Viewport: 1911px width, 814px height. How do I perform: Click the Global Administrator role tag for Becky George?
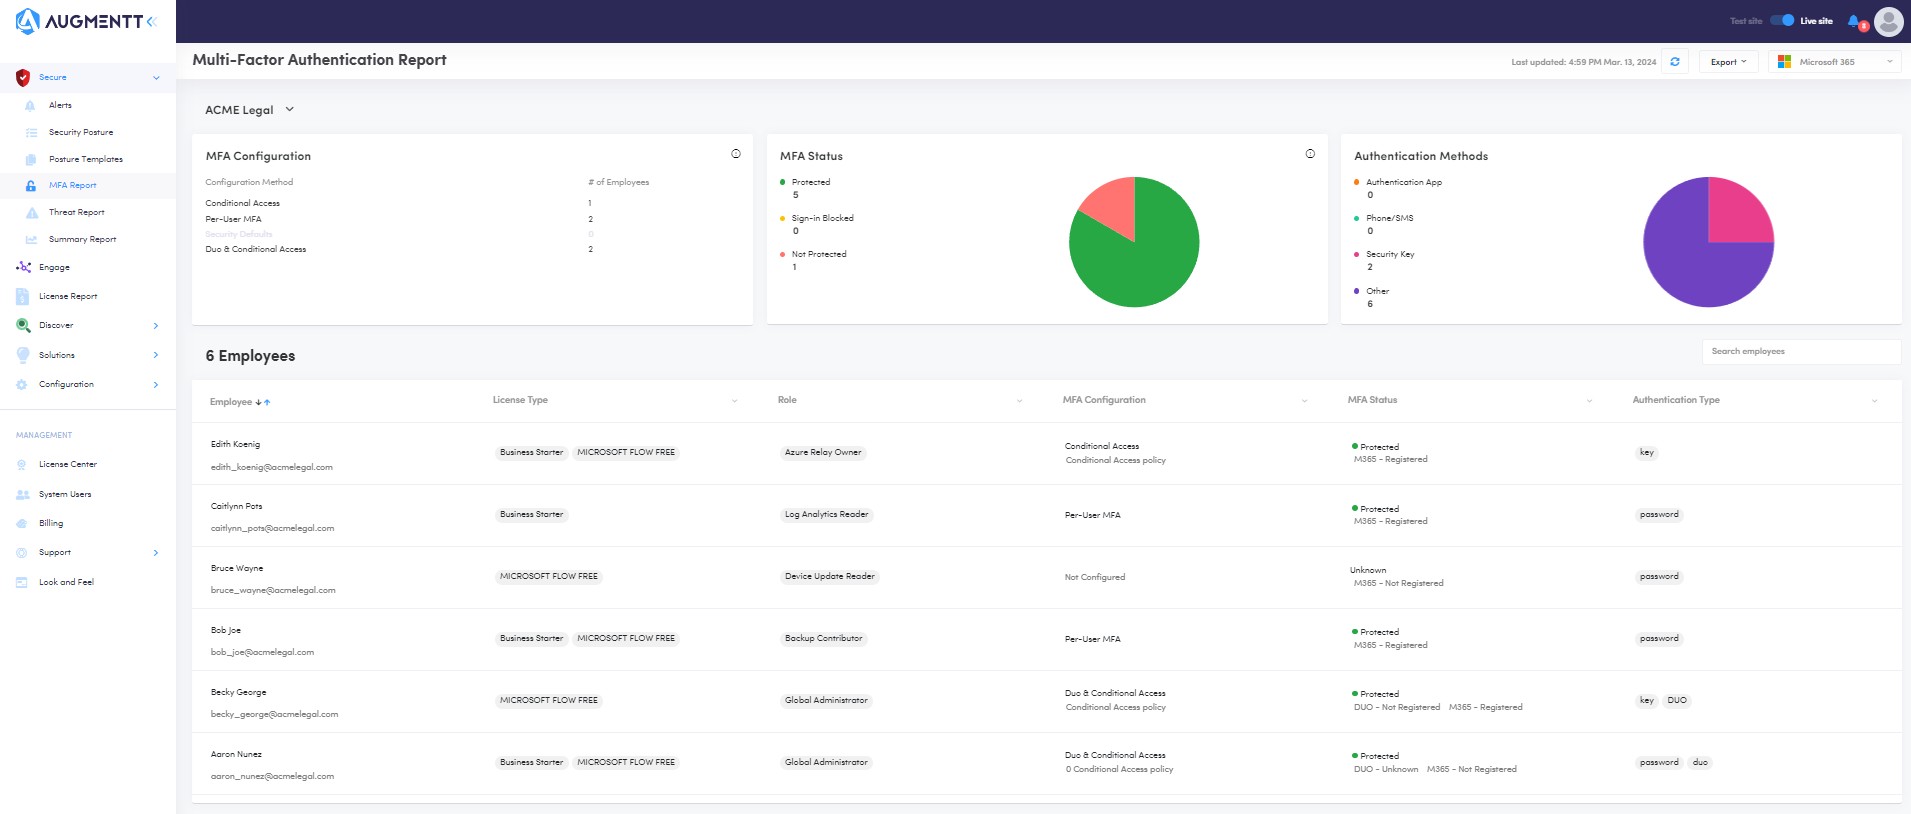pos(826,701)
